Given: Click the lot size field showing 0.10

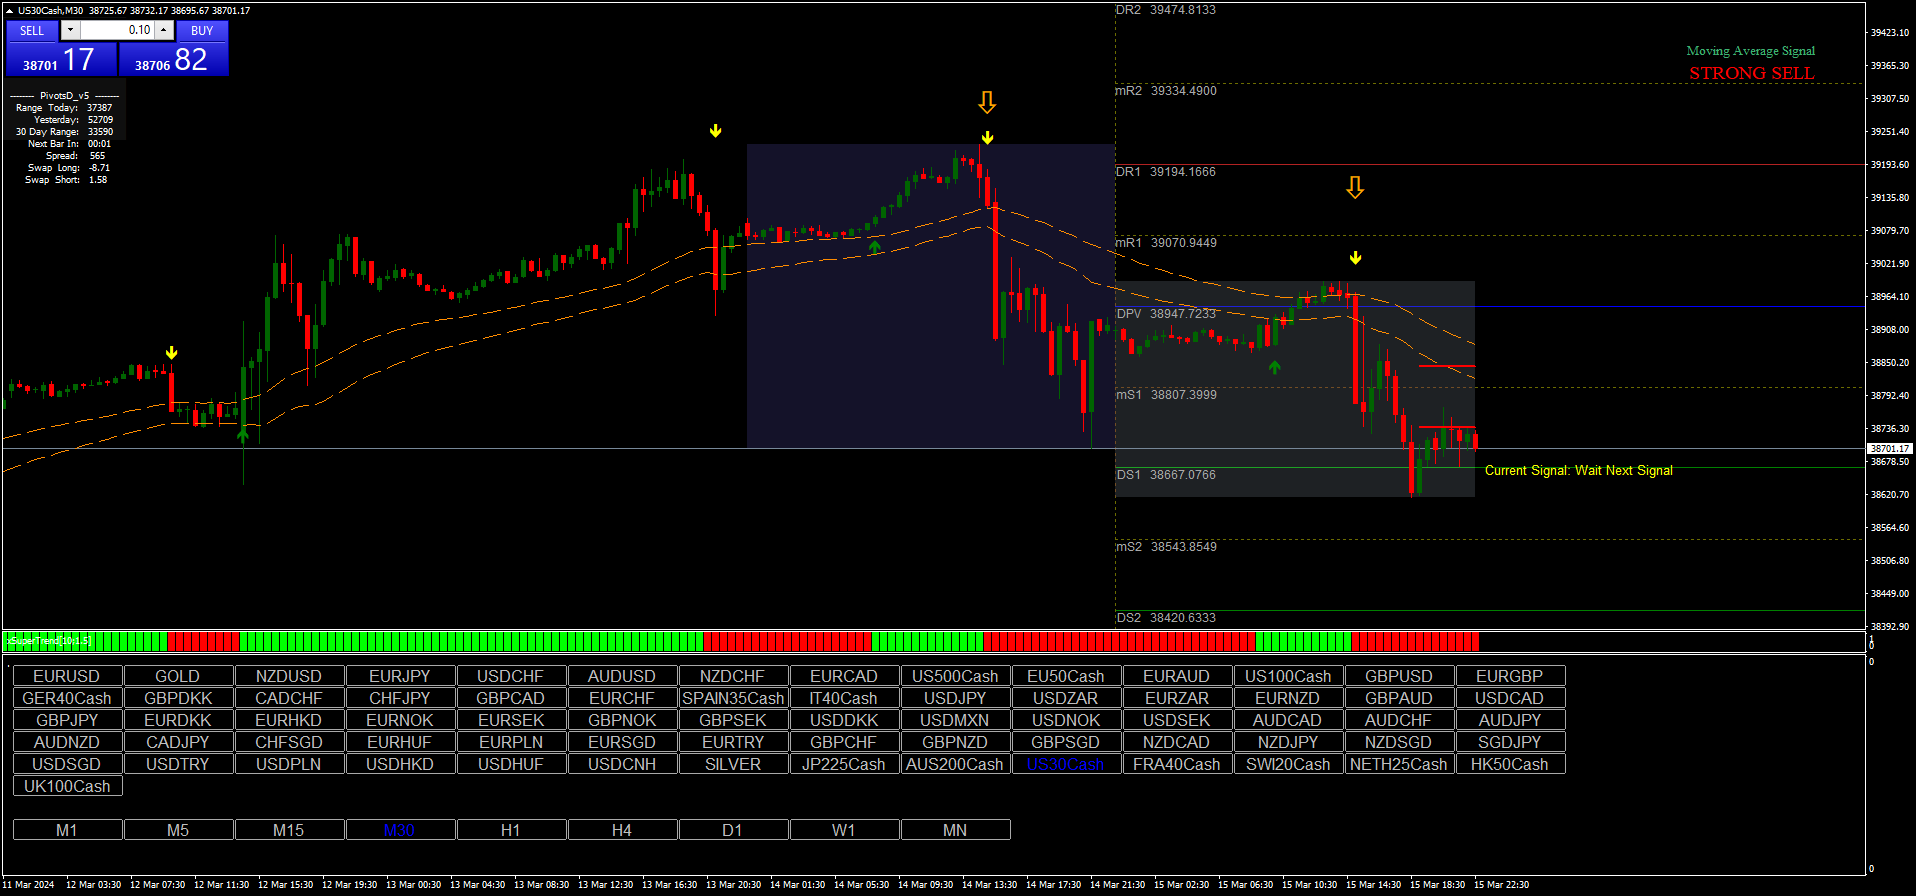Looking at the screenshot, I should (118, 30).
